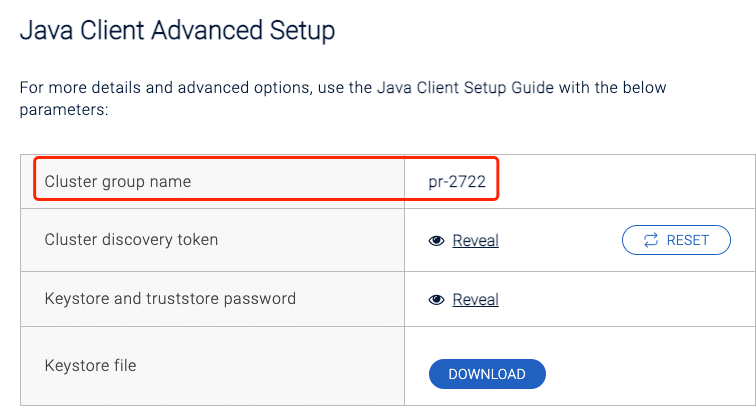Click the word "token" in the discovery row
The image size is (756, 415).
pos(198,240)
